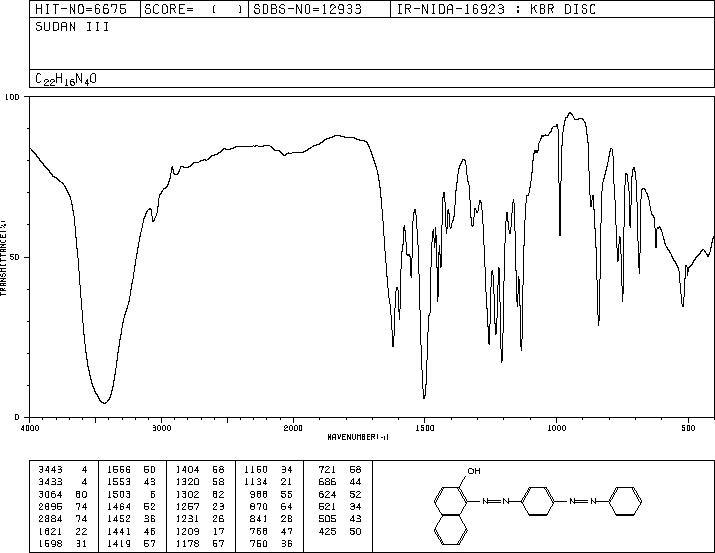Image resolution: width=715 pixels, height=553 pixels.
Task: Click the molecular formula C22H16N4O
Action: 66,79
